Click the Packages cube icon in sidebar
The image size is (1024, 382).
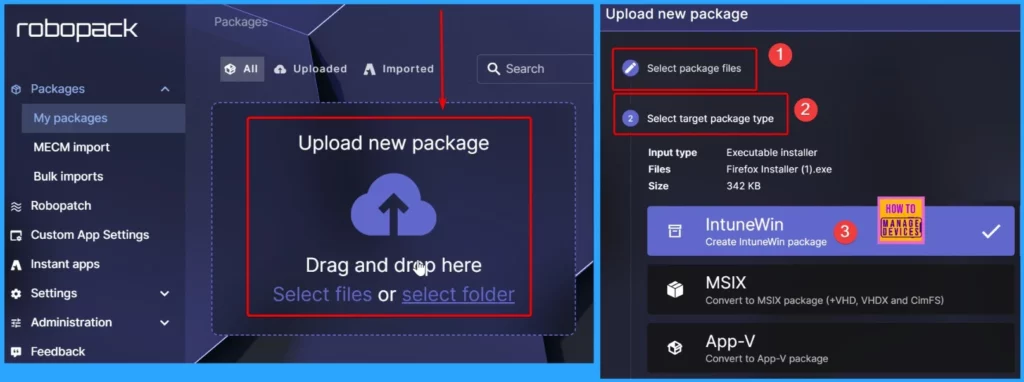coord(16,89)
